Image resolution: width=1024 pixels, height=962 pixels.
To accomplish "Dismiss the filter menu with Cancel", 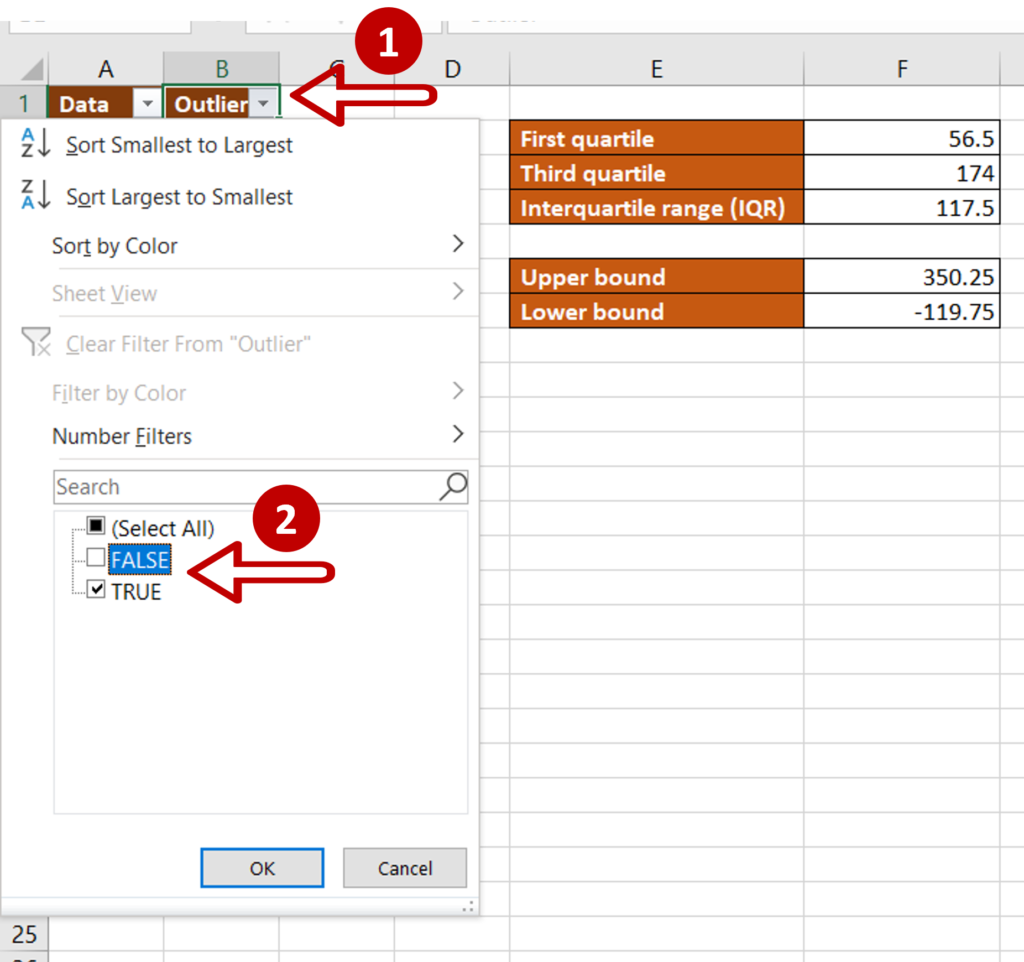I will coord(404,868).
